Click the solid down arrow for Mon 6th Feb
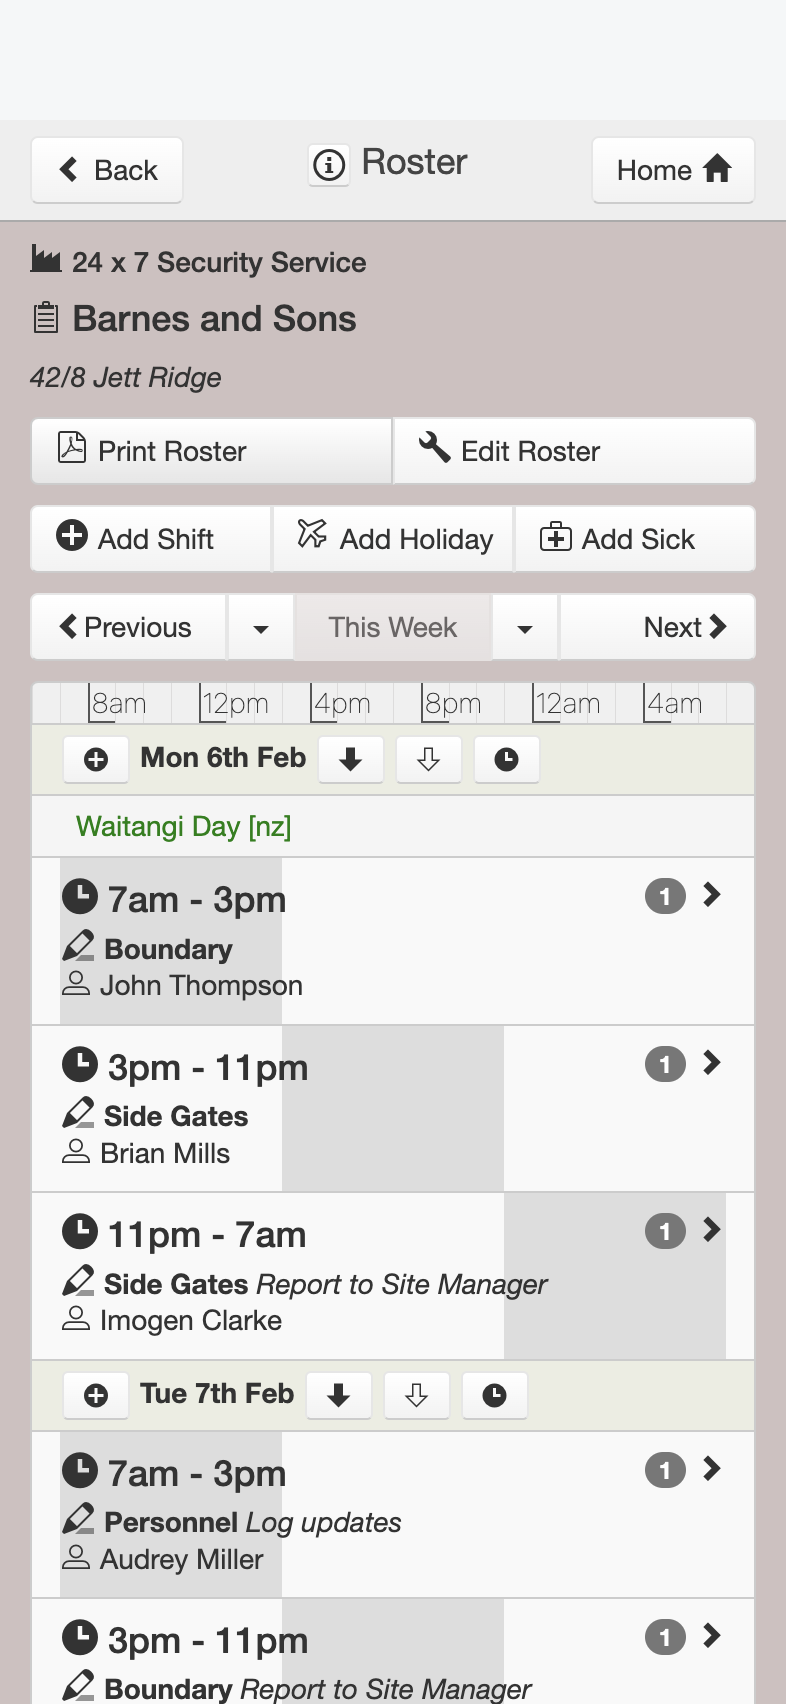This screenshot has width=786, height=1704. (x=350, y=760)
